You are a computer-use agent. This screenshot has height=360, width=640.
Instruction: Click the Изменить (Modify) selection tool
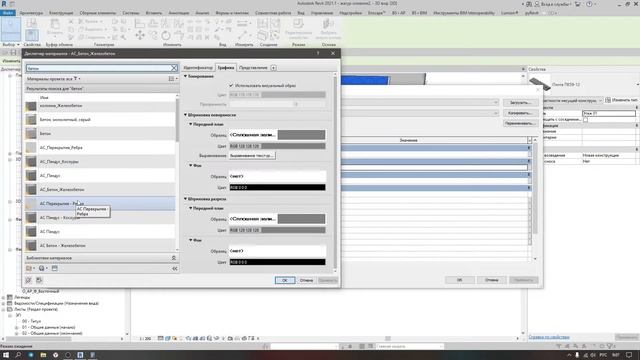[x=11, y=29]
